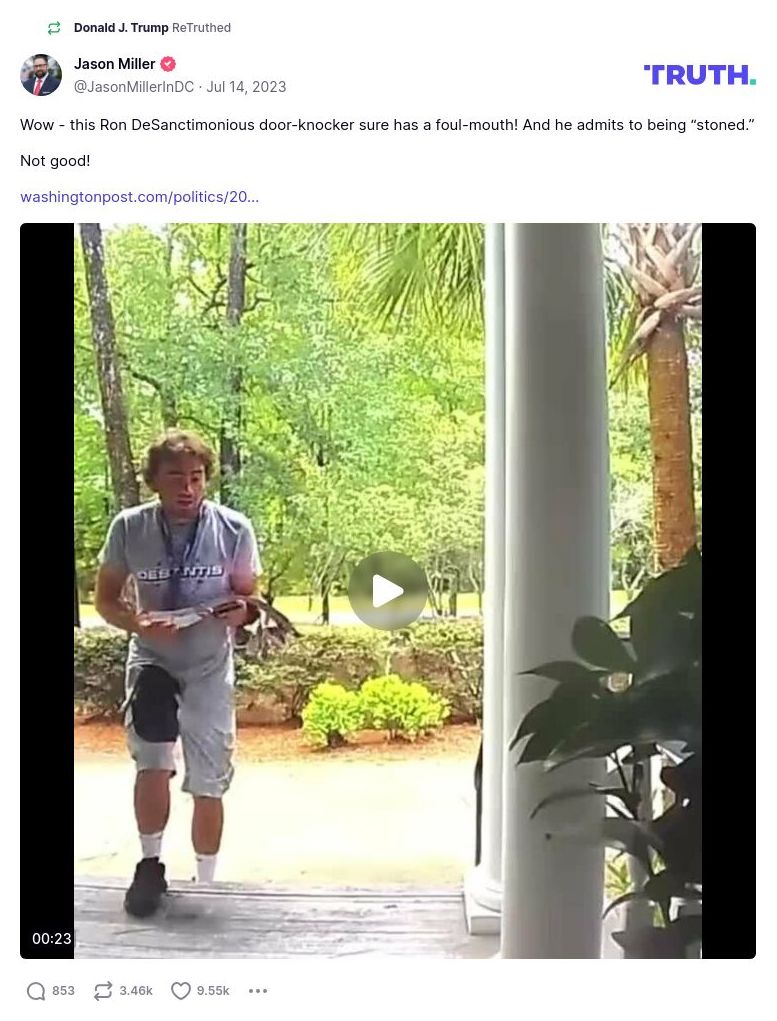Play the embedded video
This screenshot has width=777, height=1021.
click(x=388, y=591)
